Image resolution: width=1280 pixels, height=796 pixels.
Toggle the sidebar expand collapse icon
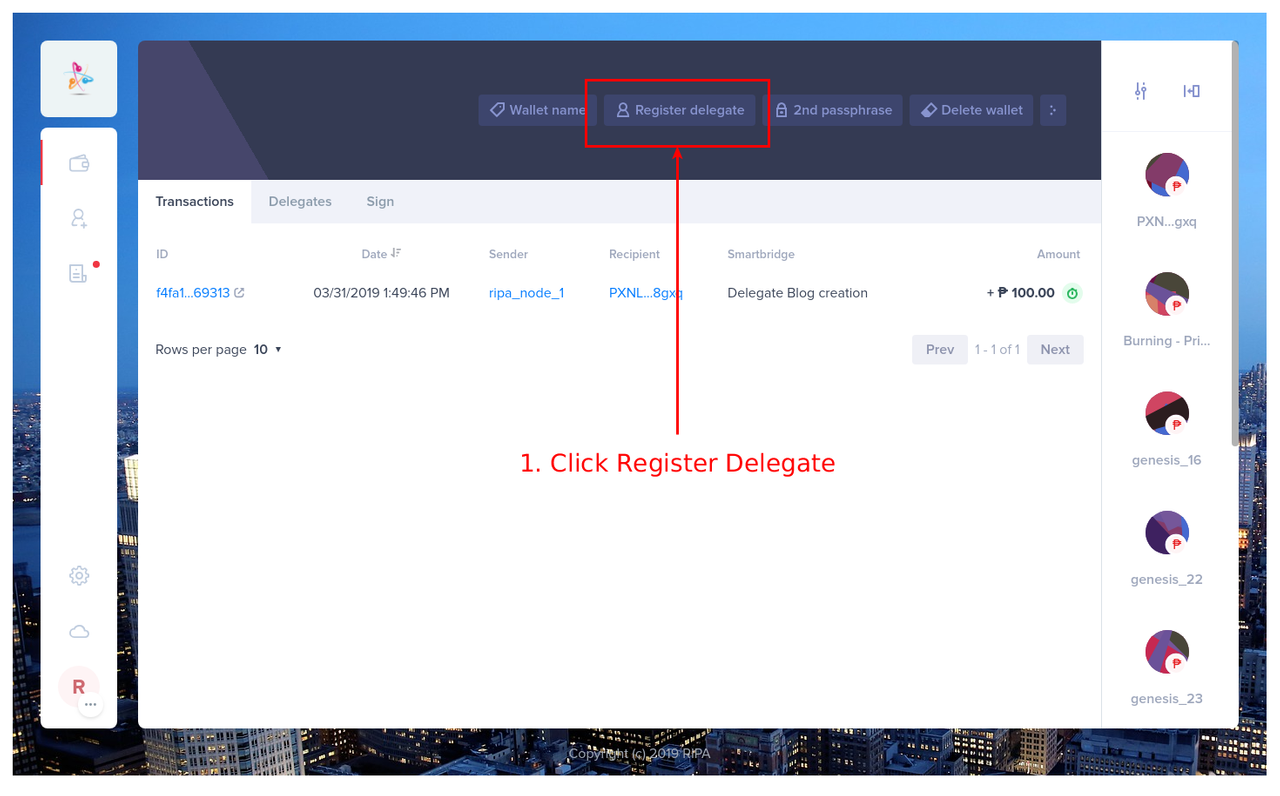[1191, 91]
